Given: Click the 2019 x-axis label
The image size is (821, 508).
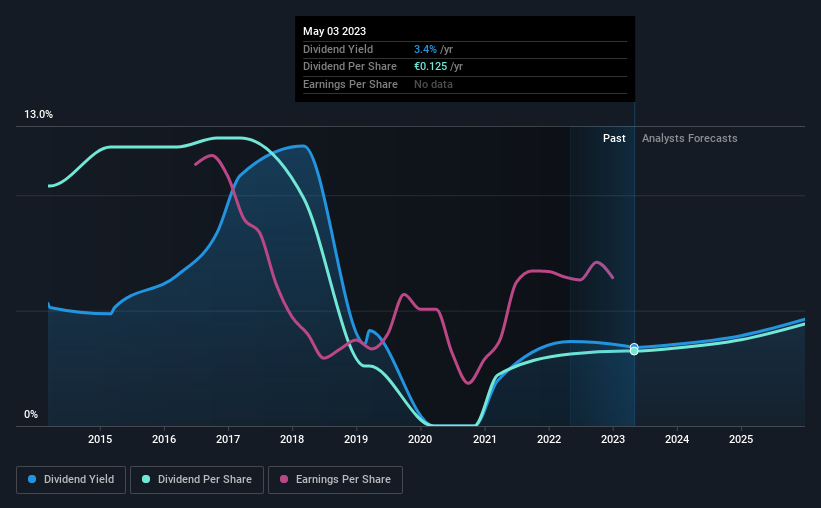Looking at the screenshot, I should point(356,439).
